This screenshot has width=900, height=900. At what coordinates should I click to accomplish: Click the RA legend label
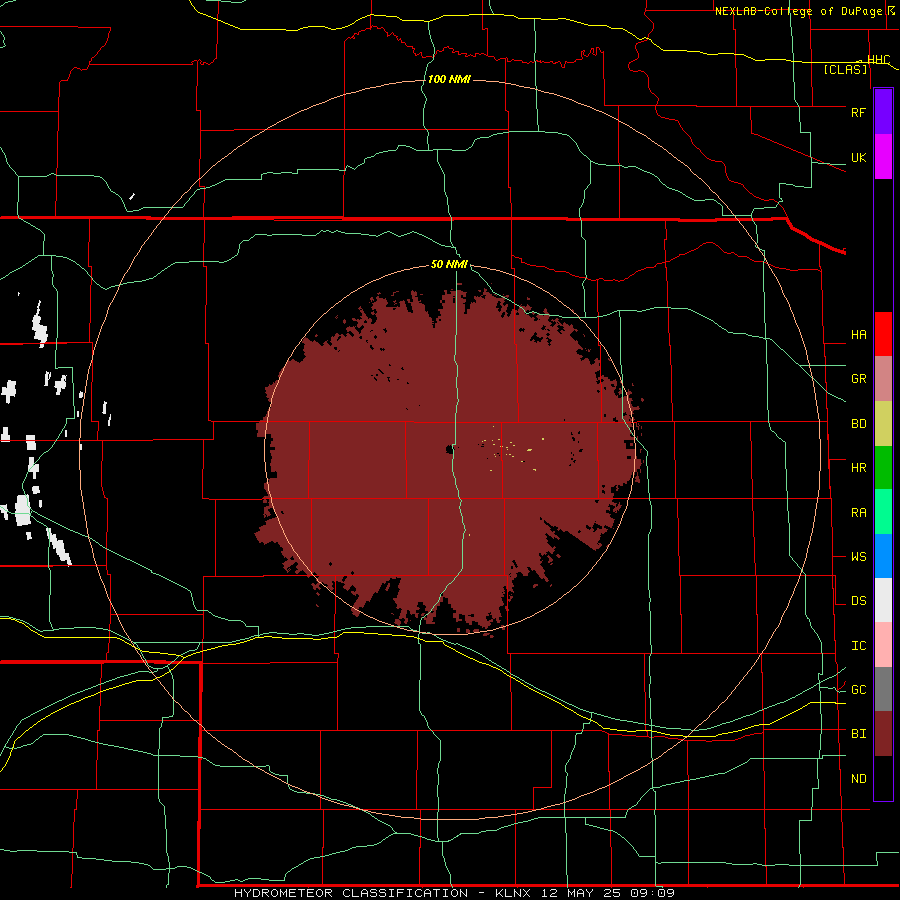tap(858, 513)
